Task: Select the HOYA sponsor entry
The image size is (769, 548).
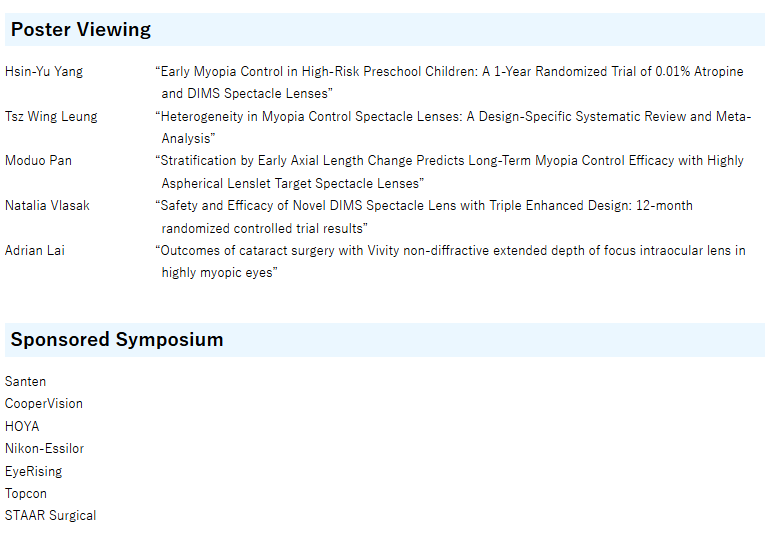Action: [22, 427]
